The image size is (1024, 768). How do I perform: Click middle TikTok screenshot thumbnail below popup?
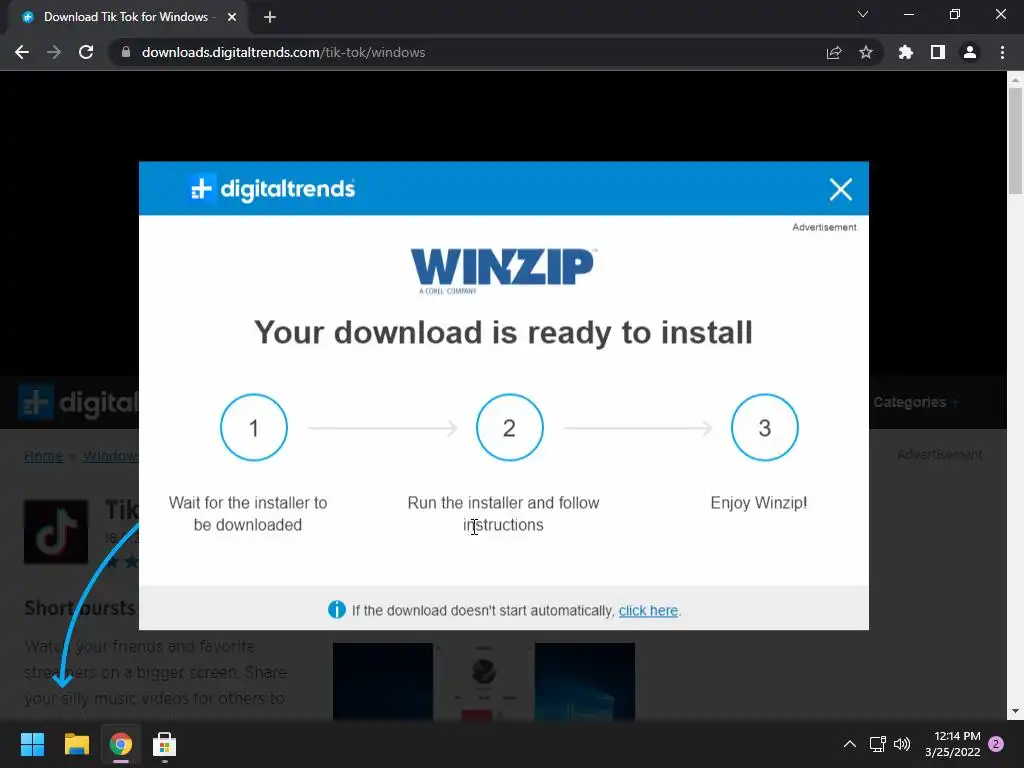coord(484,682)
